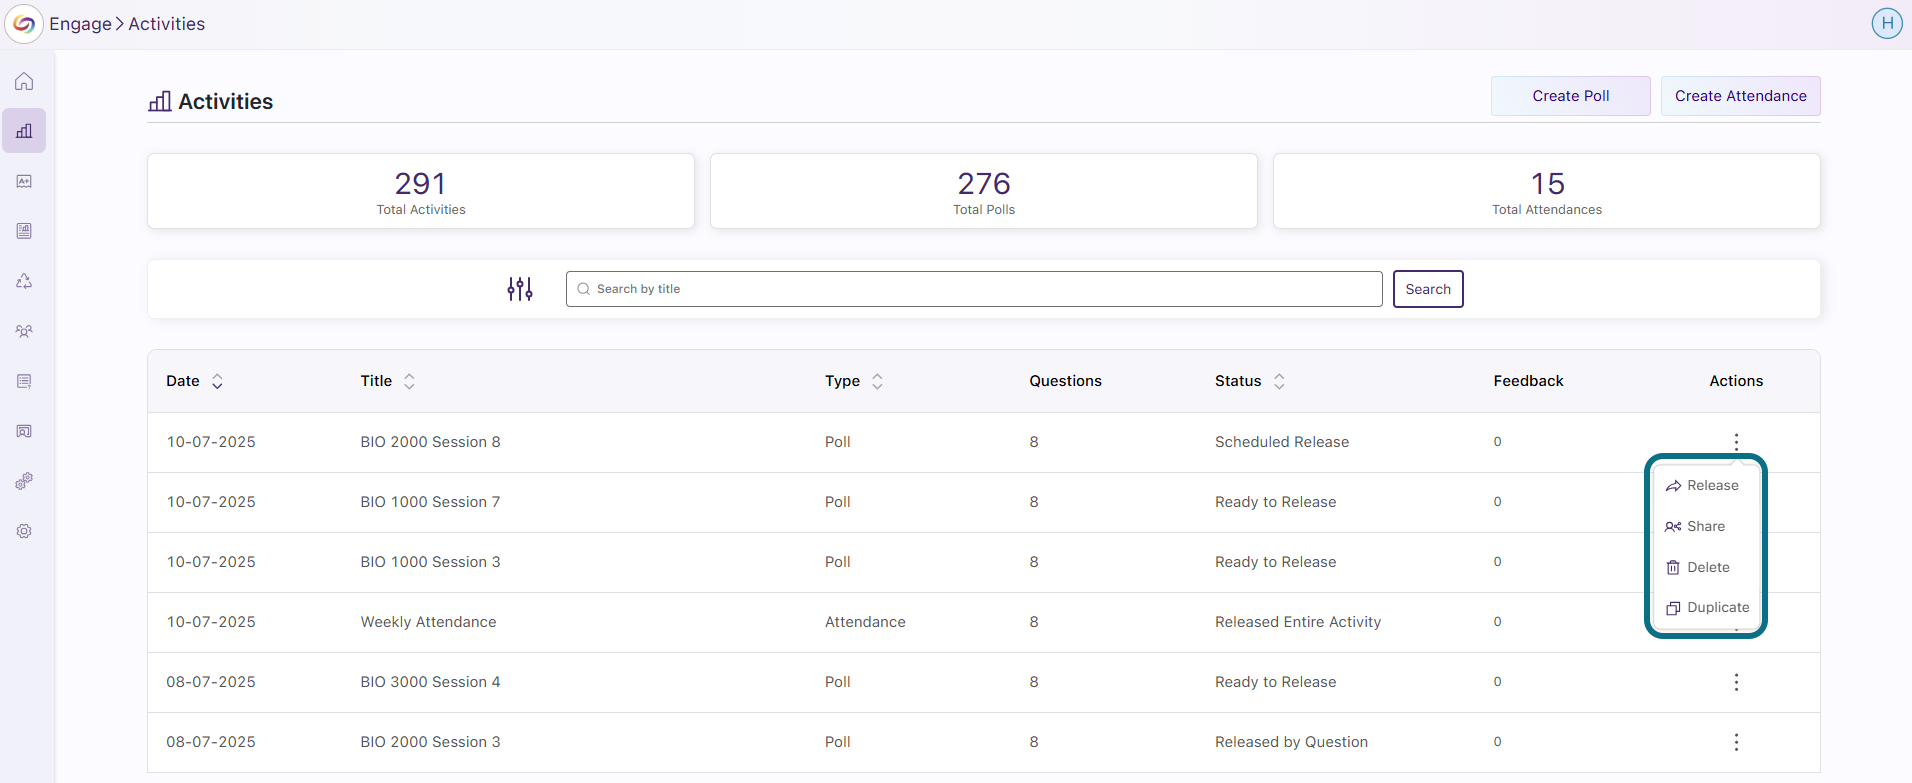This screenshot has height=783, width=1912.
Task: Click the Engage logo icon
Action: [24, 24]
